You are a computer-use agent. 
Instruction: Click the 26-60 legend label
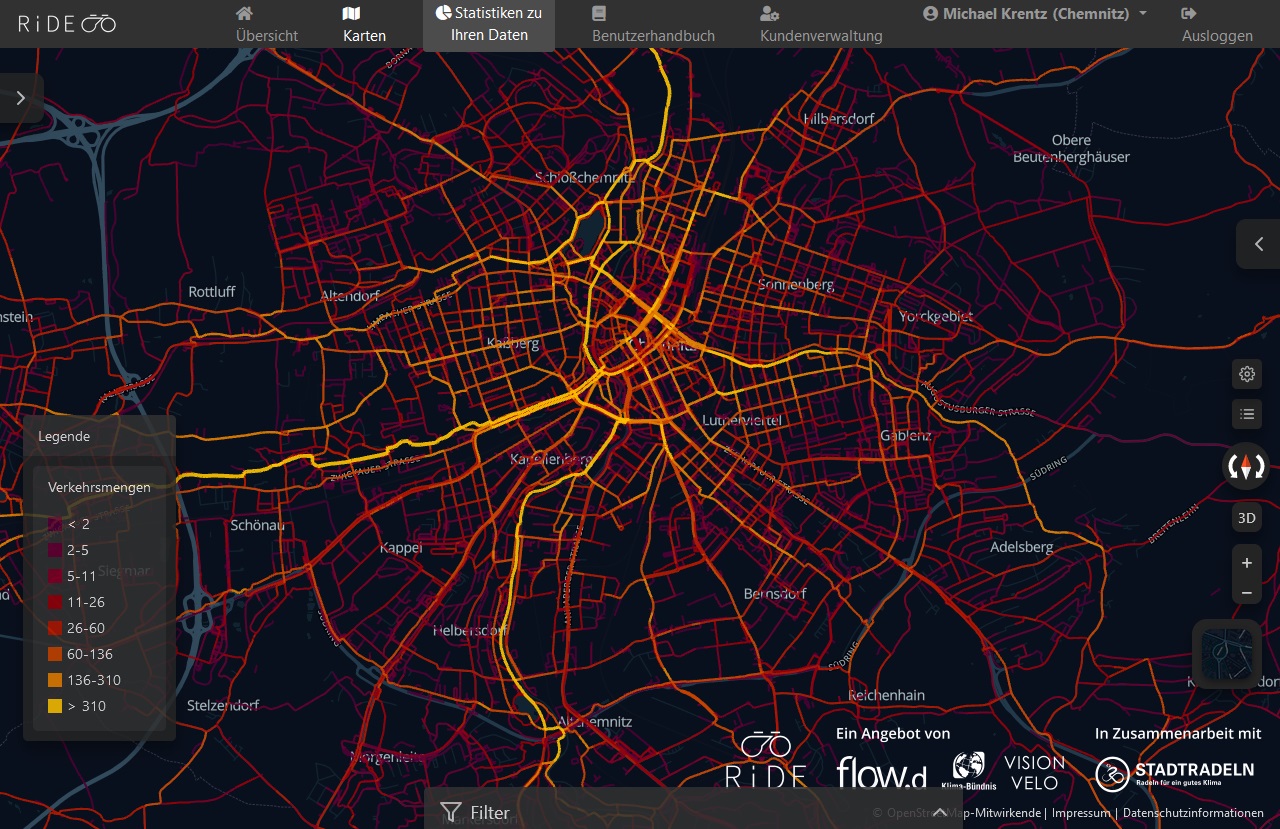[x=86, y=628]
